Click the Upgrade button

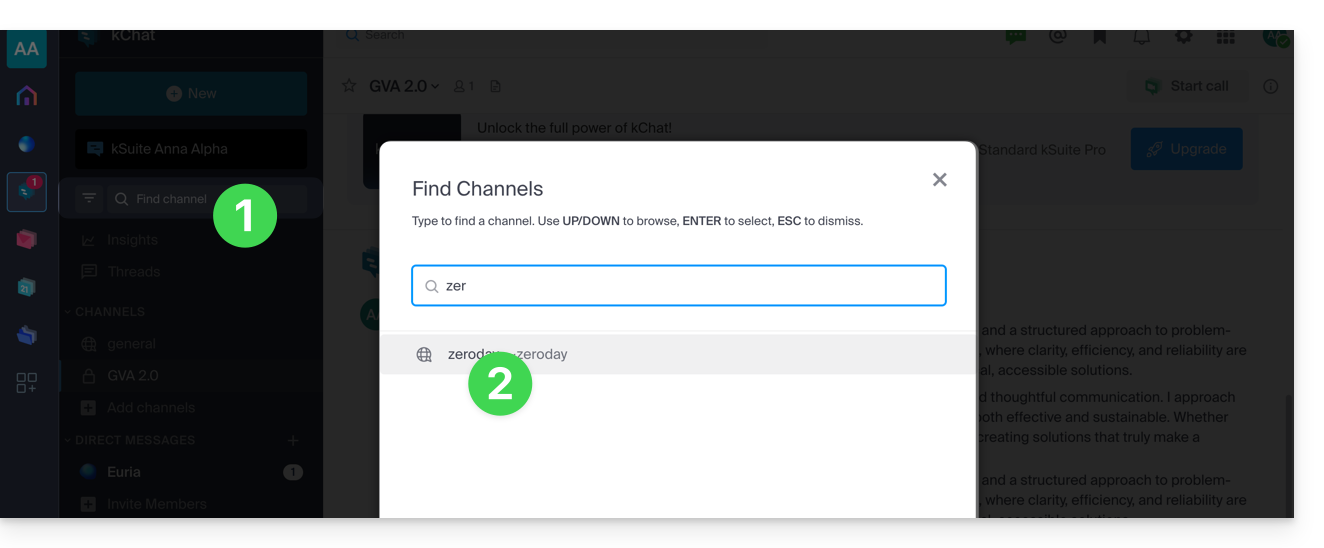(1186, 149)
